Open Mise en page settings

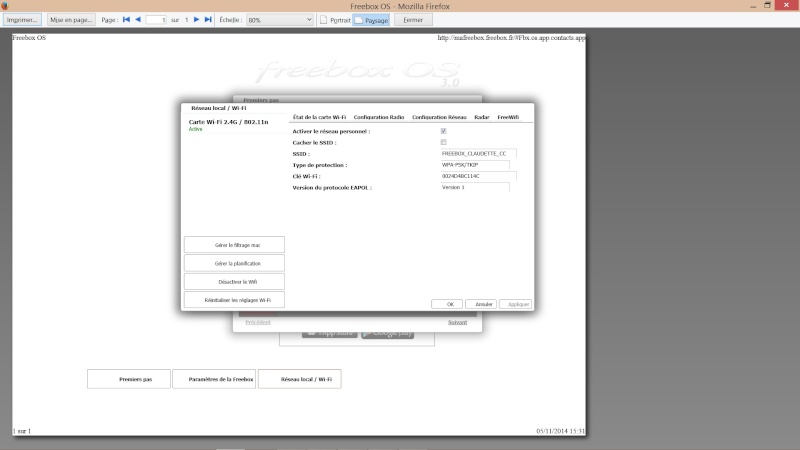[71, 20]
